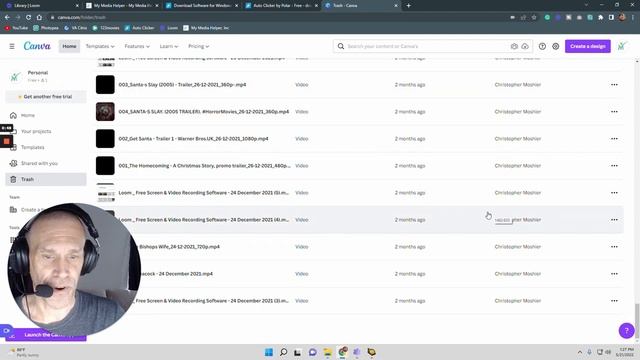The width and height of the screenshot is (640, 360).
Task: Select 001_The Homecoming Christmas Story file name
Action: pos(204,166)
